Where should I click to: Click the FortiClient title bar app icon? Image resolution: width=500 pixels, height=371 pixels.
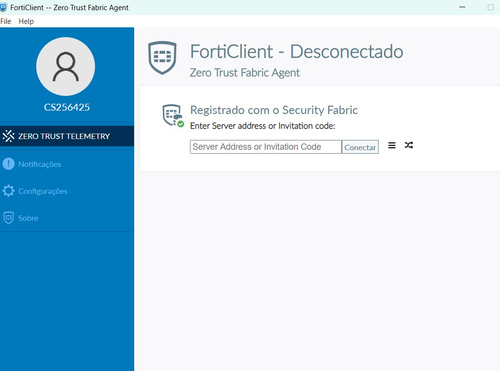[3, 7]
